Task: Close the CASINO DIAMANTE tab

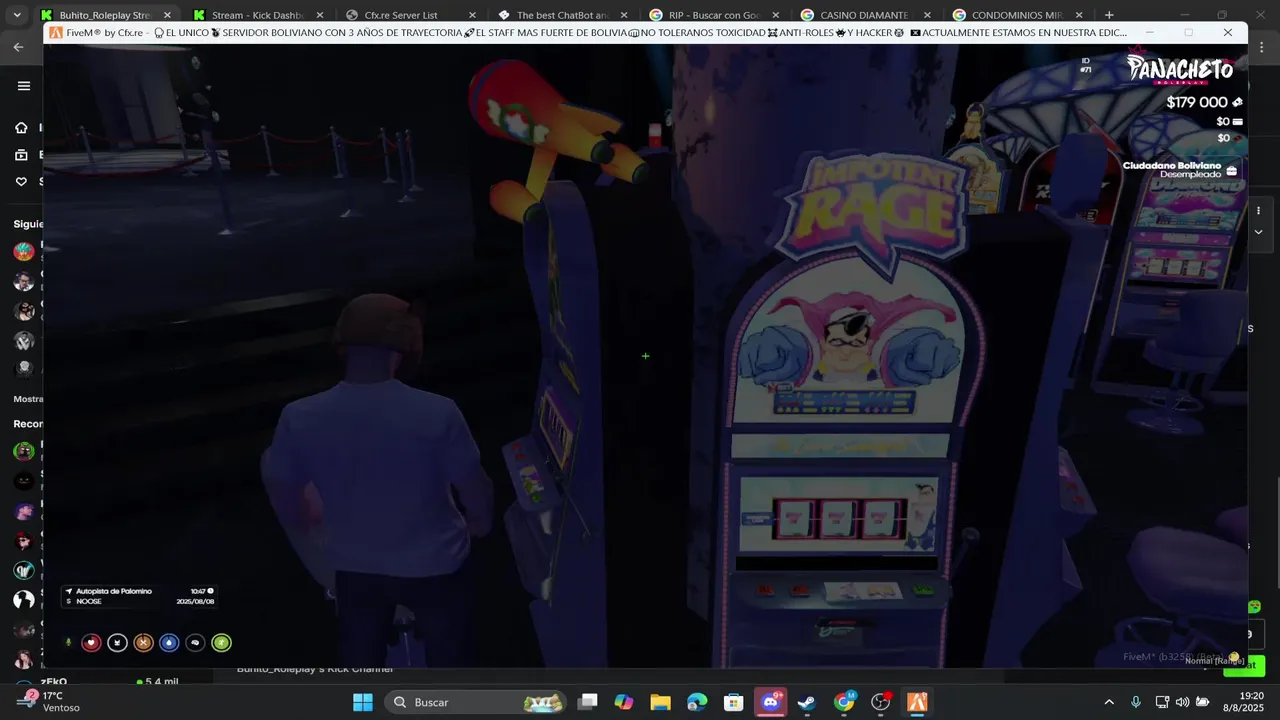Action: [x=927, y=15]
